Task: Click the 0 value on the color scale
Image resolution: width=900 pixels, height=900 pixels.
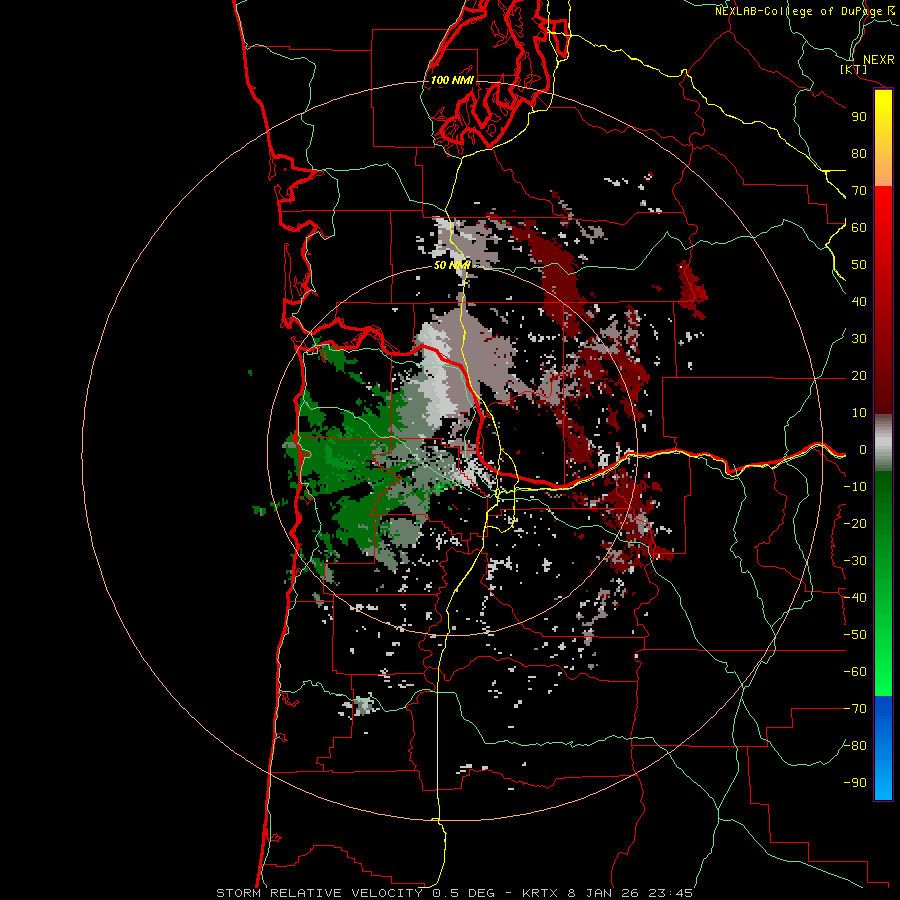Action: [863, 449]
